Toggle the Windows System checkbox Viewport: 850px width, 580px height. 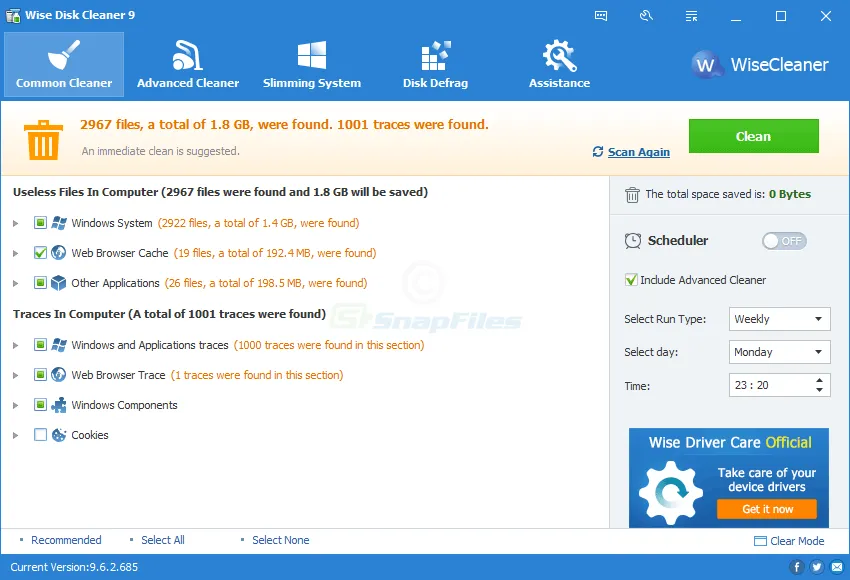coord(40,223)
